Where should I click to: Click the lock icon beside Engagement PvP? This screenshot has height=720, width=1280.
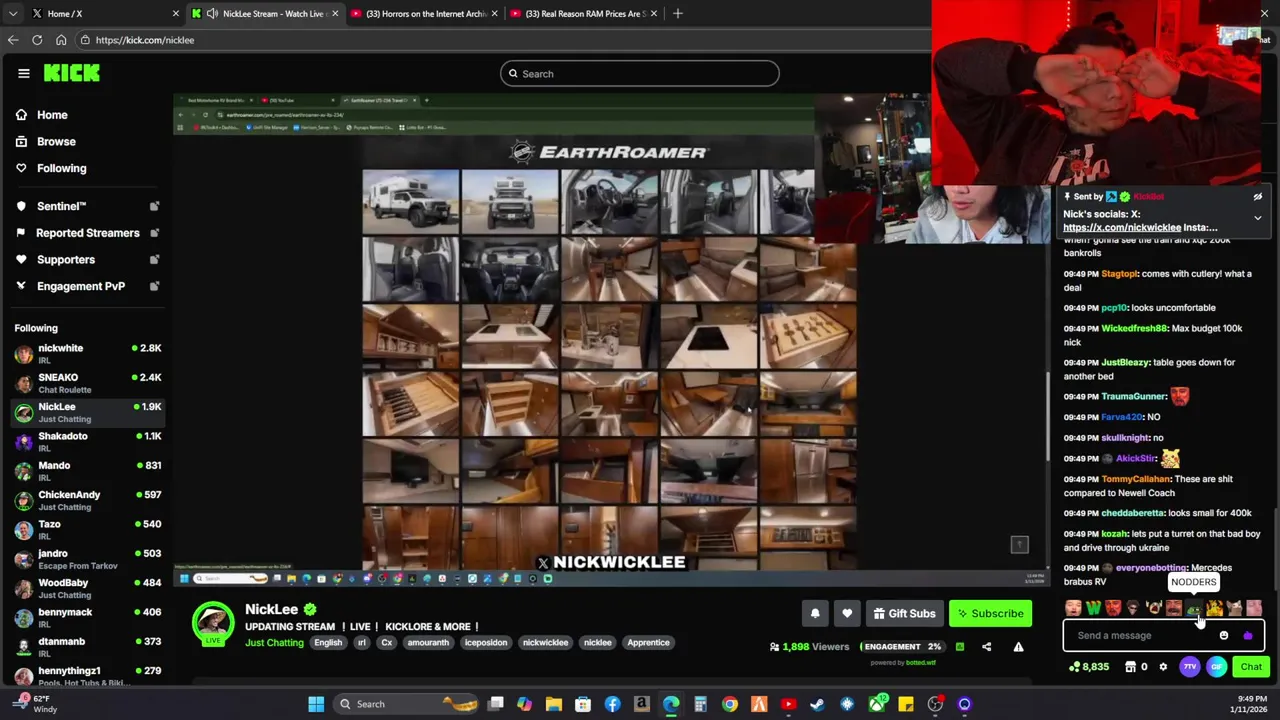click(154, 286)
